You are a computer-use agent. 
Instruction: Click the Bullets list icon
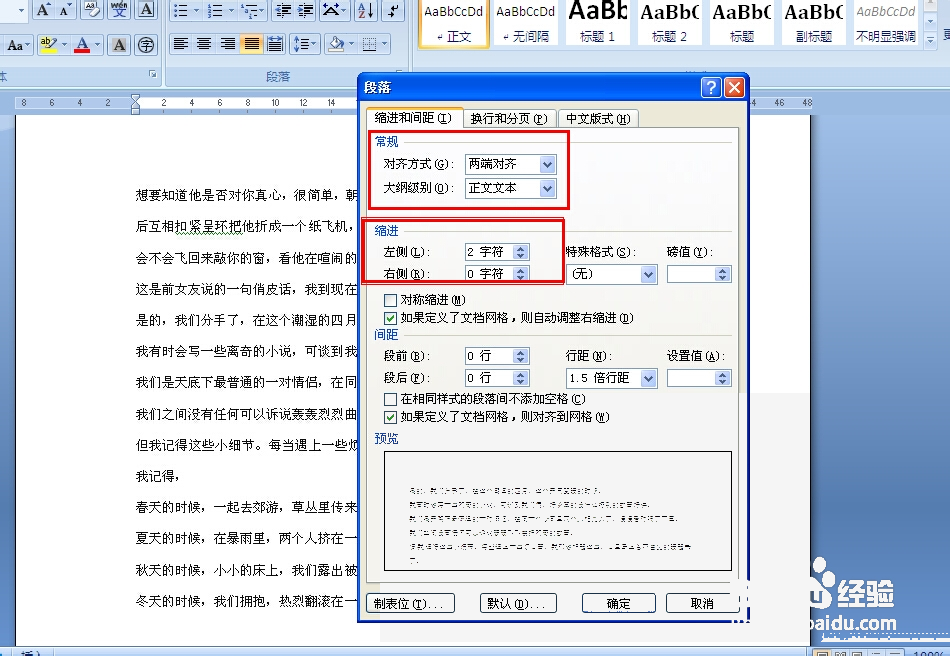(181, 10)
